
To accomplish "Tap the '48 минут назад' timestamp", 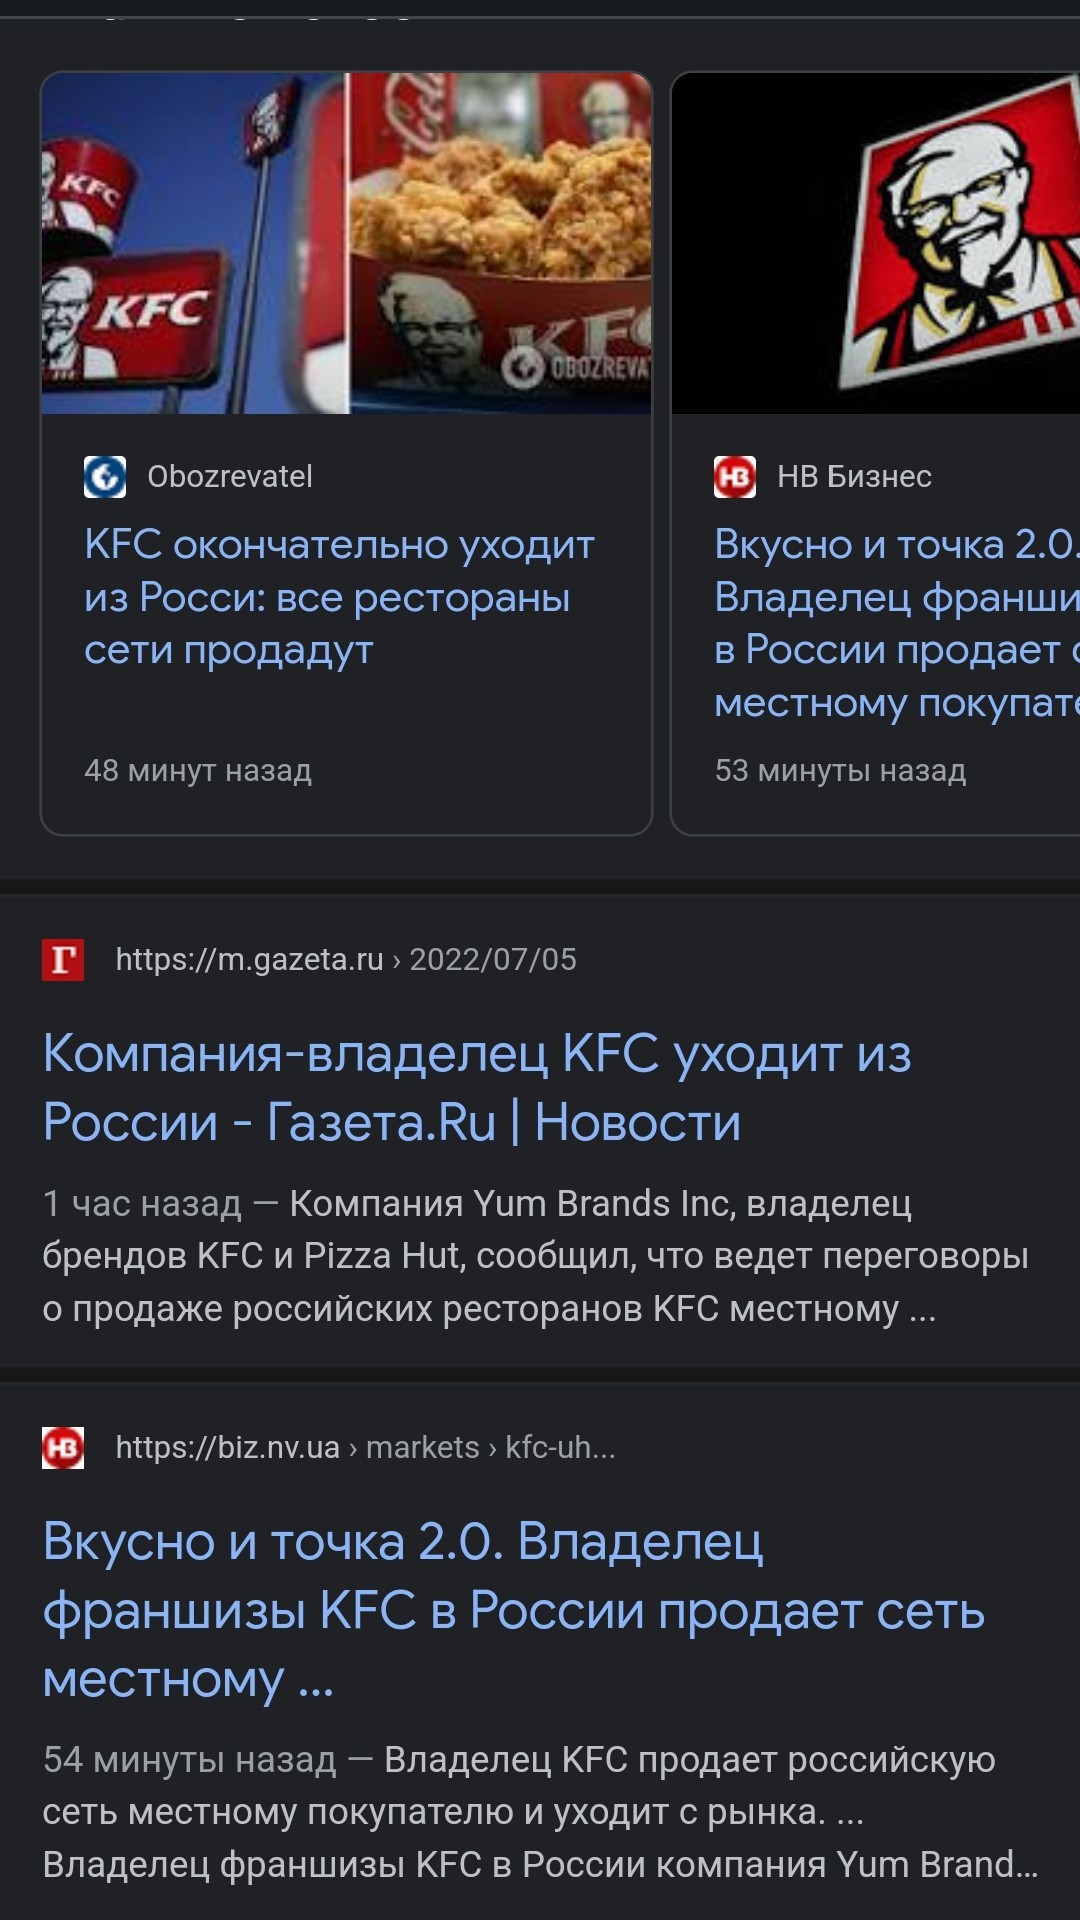I will tap(198, 771).
